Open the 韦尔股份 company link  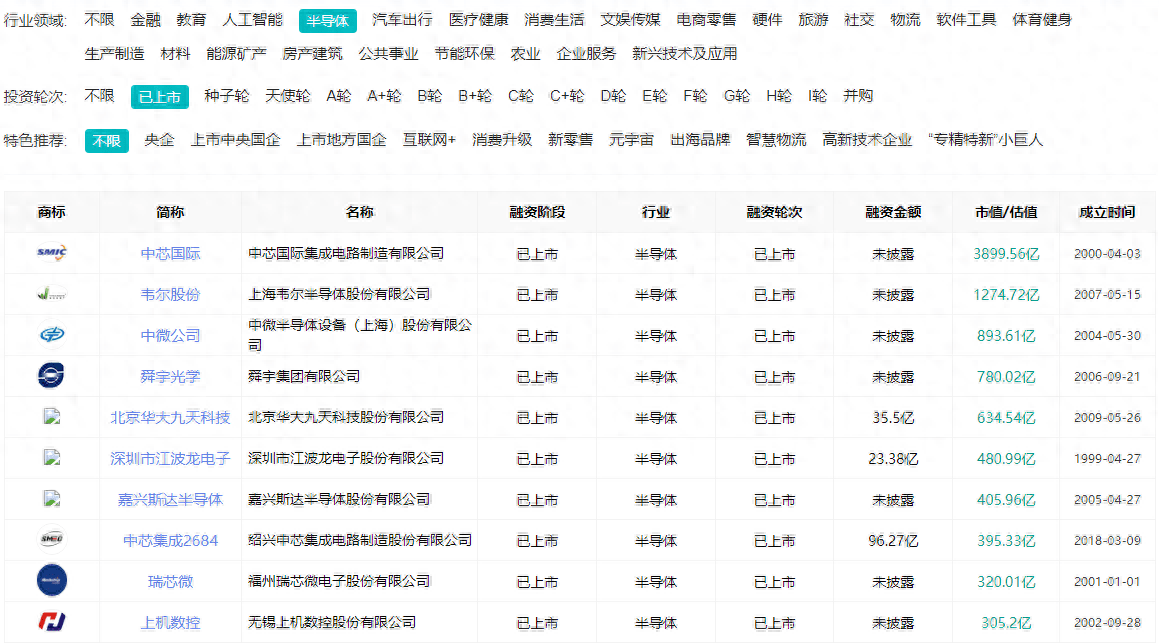tap(171, 294)
